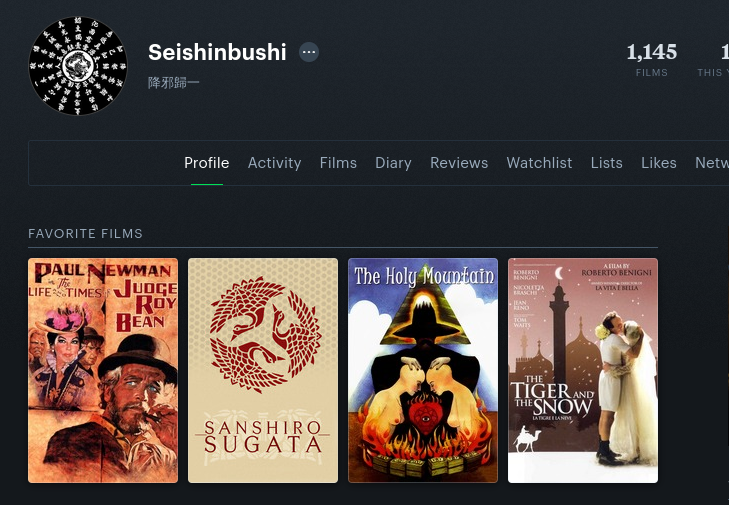This screenshot has height=505, width=729.
Task: Go to the Reviews tab
Action: [459, 163]
